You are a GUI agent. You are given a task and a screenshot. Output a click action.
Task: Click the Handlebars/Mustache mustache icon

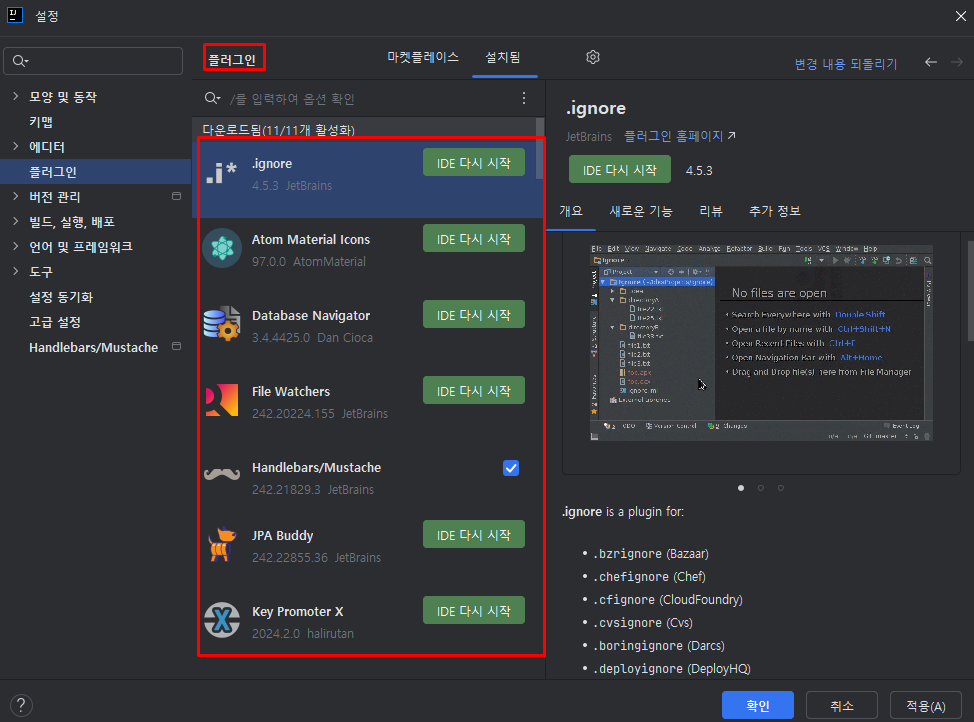[x=222, y=475]
